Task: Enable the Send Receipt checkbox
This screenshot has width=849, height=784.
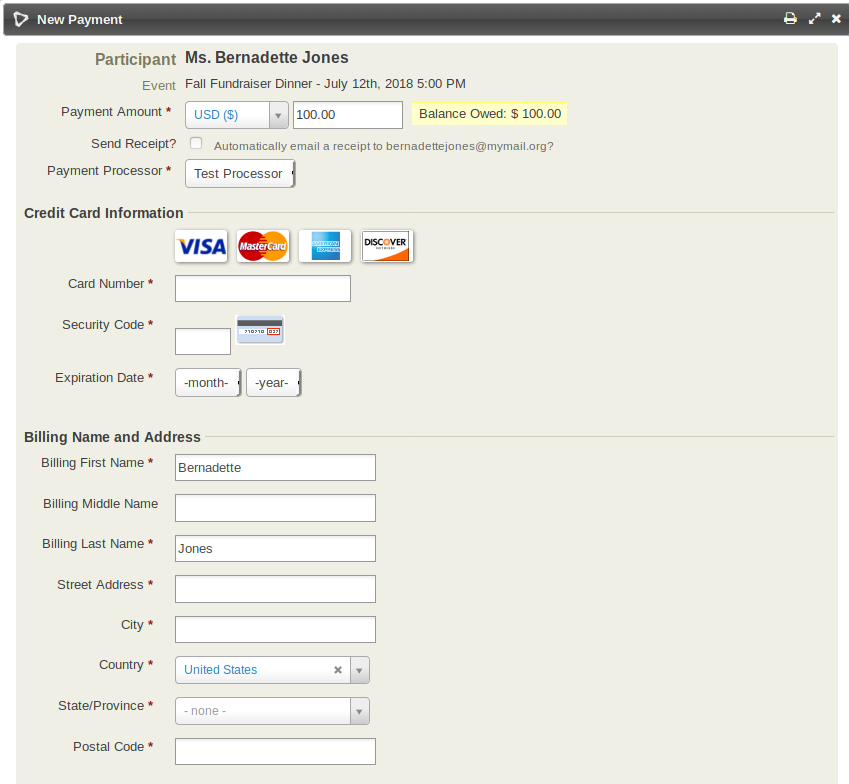Action: [x=196, y=143]
